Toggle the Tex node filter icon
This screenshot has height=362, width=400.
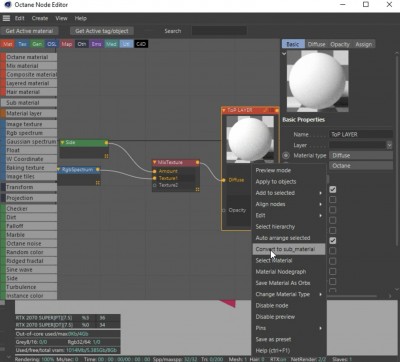[x=22, y=44]
